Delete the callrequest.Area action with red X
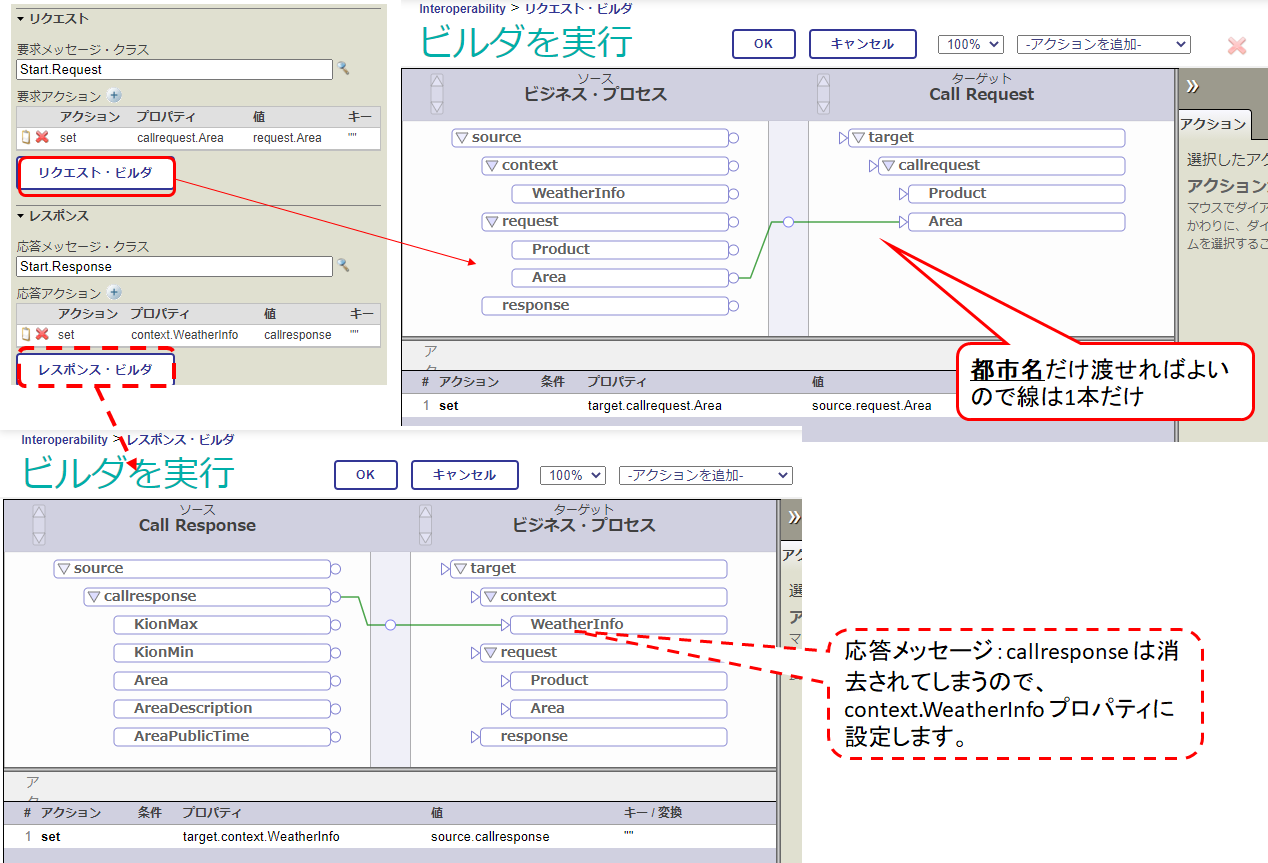Image resolution: width=1268 pixels, height=863 pixels. tap(42, 138)
